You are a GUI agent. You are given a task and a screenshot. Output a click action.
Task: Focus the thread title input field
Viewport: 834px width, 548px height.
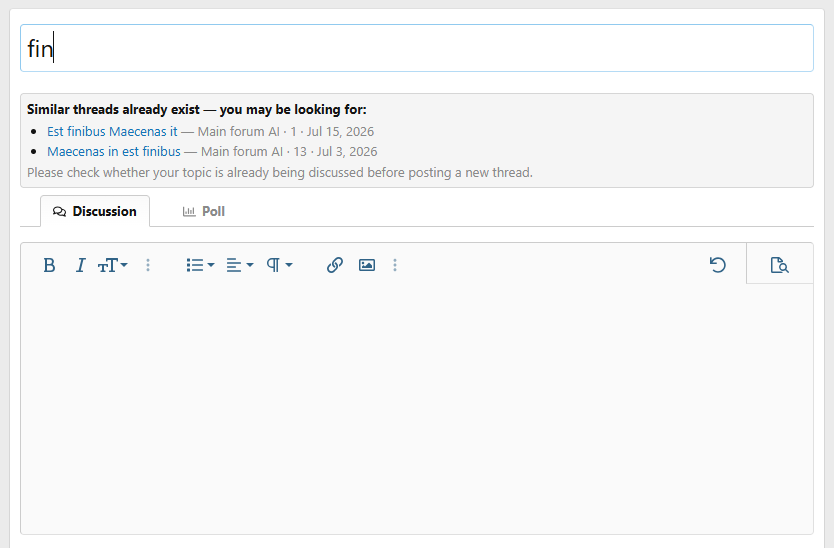(x=417, y=48)
